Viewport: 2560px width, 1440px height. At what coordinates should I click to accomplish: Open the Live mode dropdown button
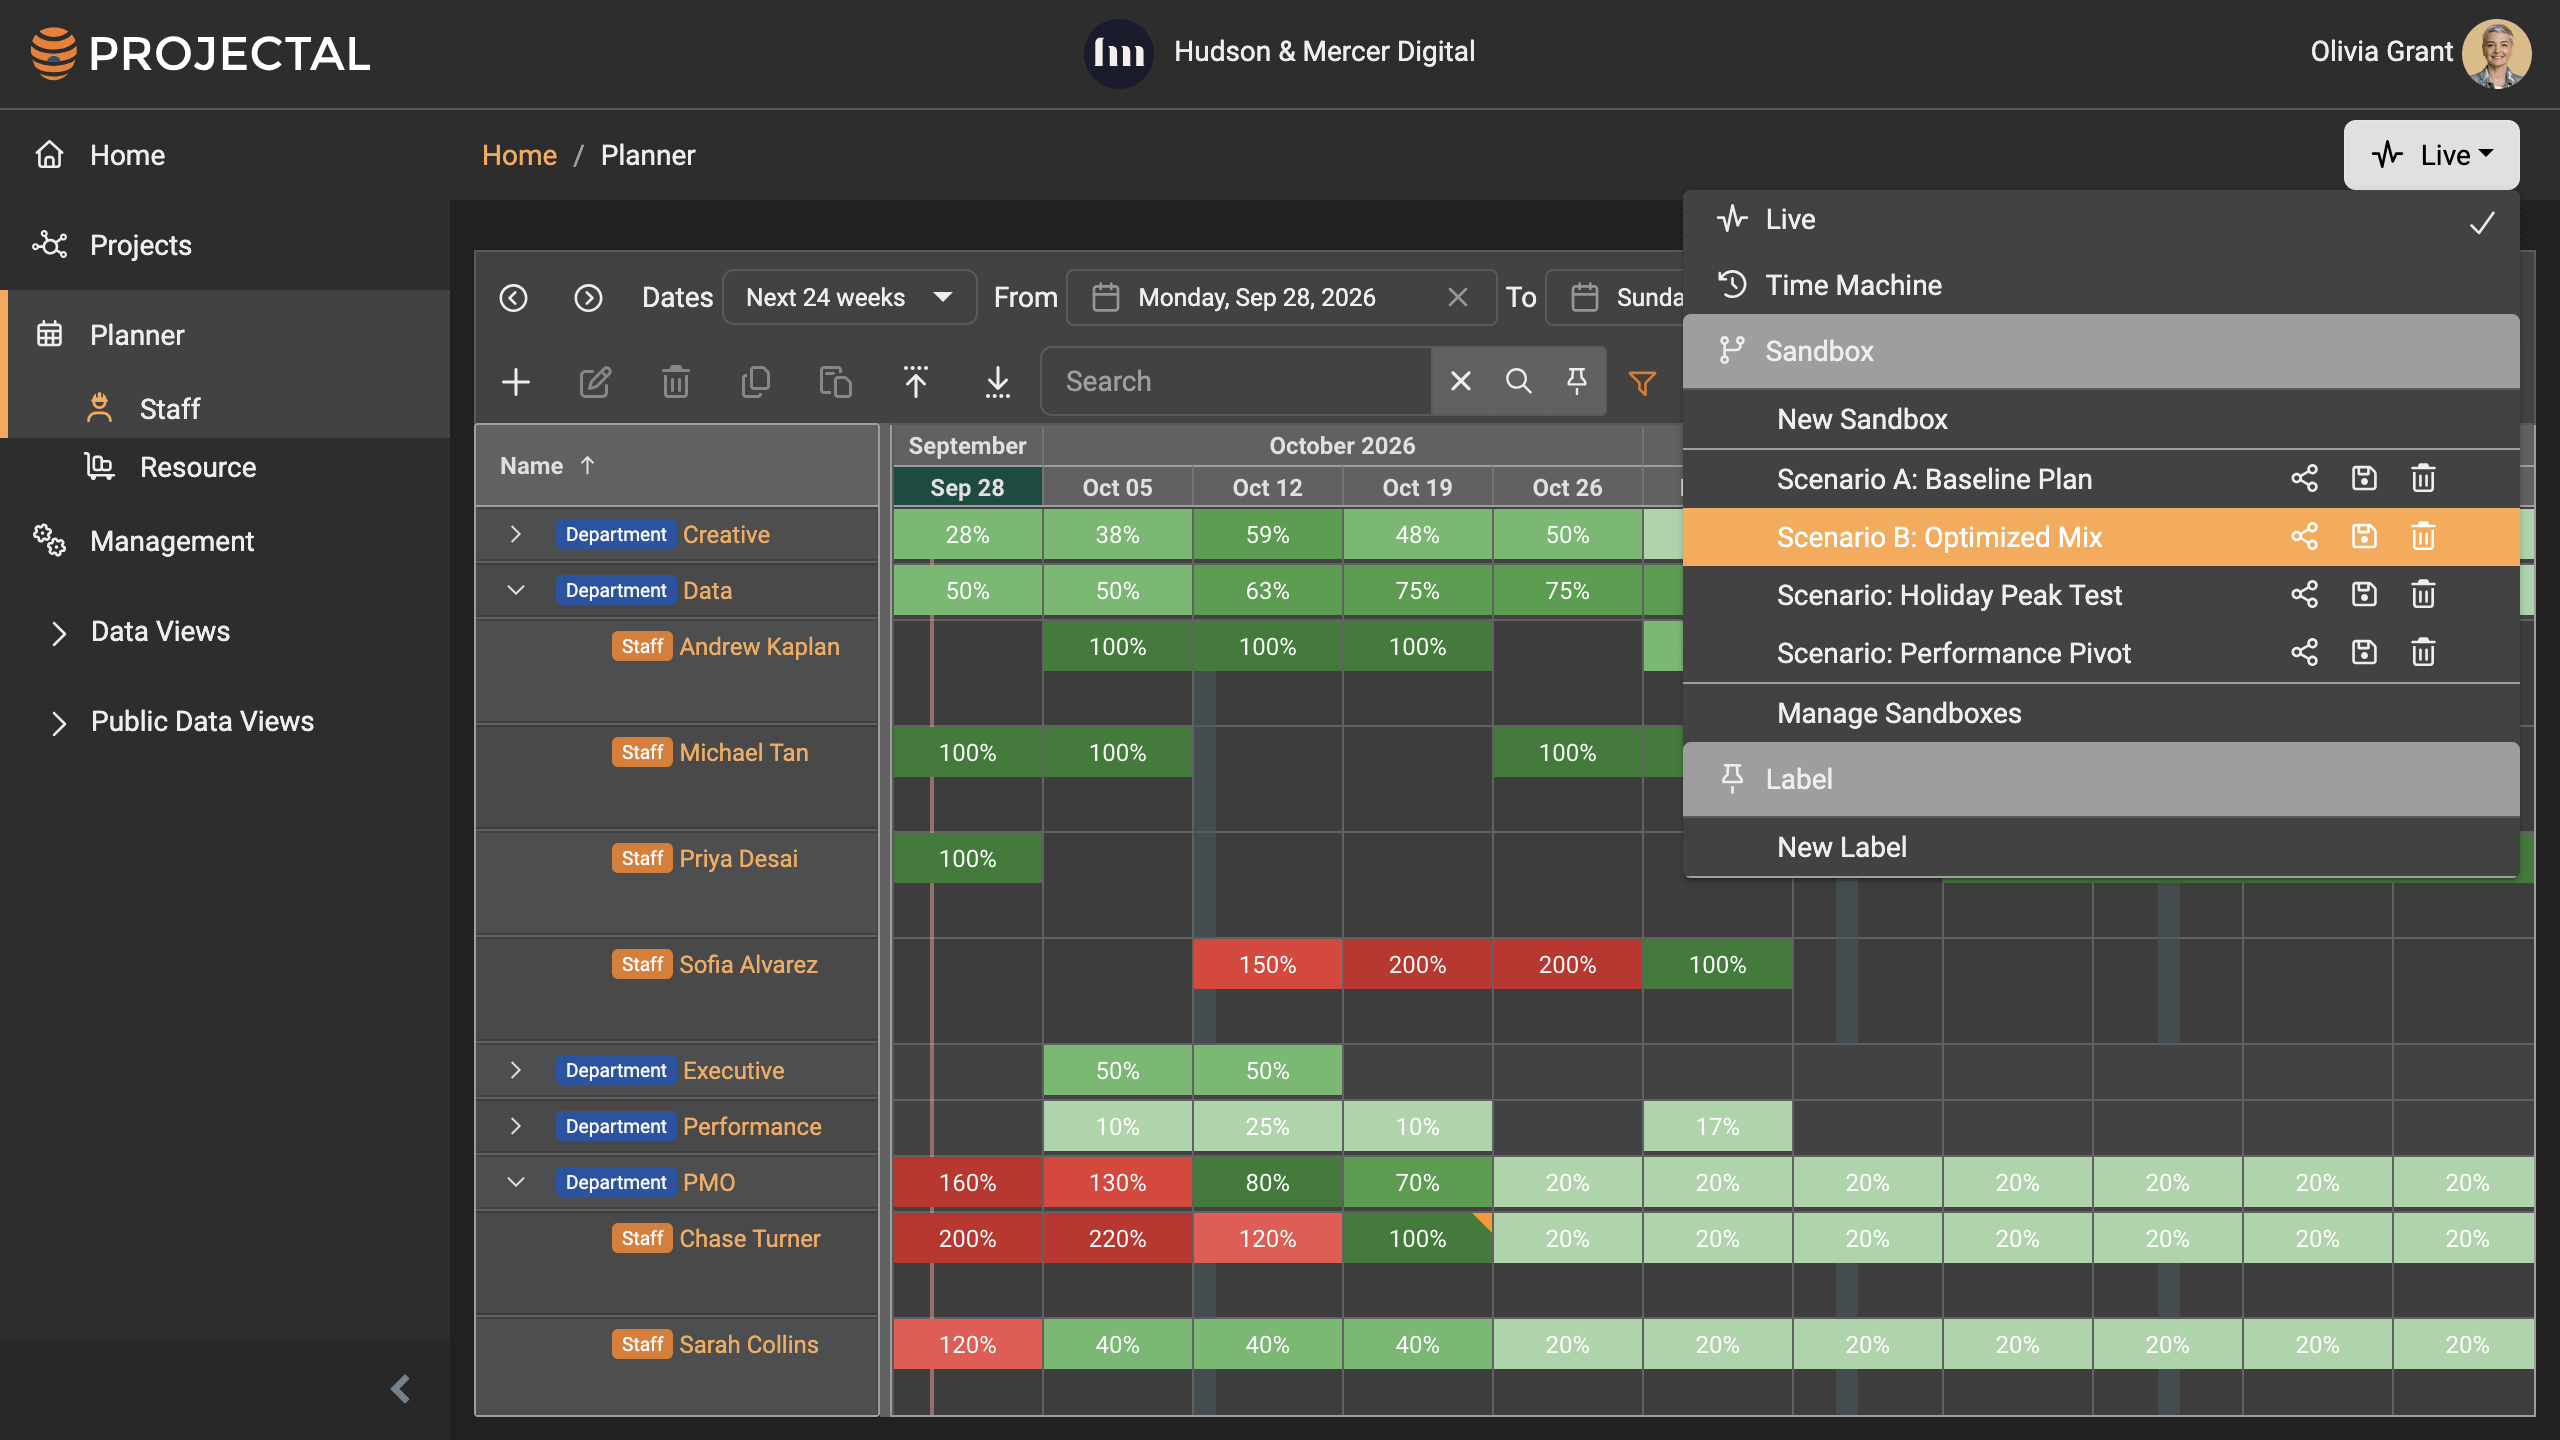(2431, 155)
